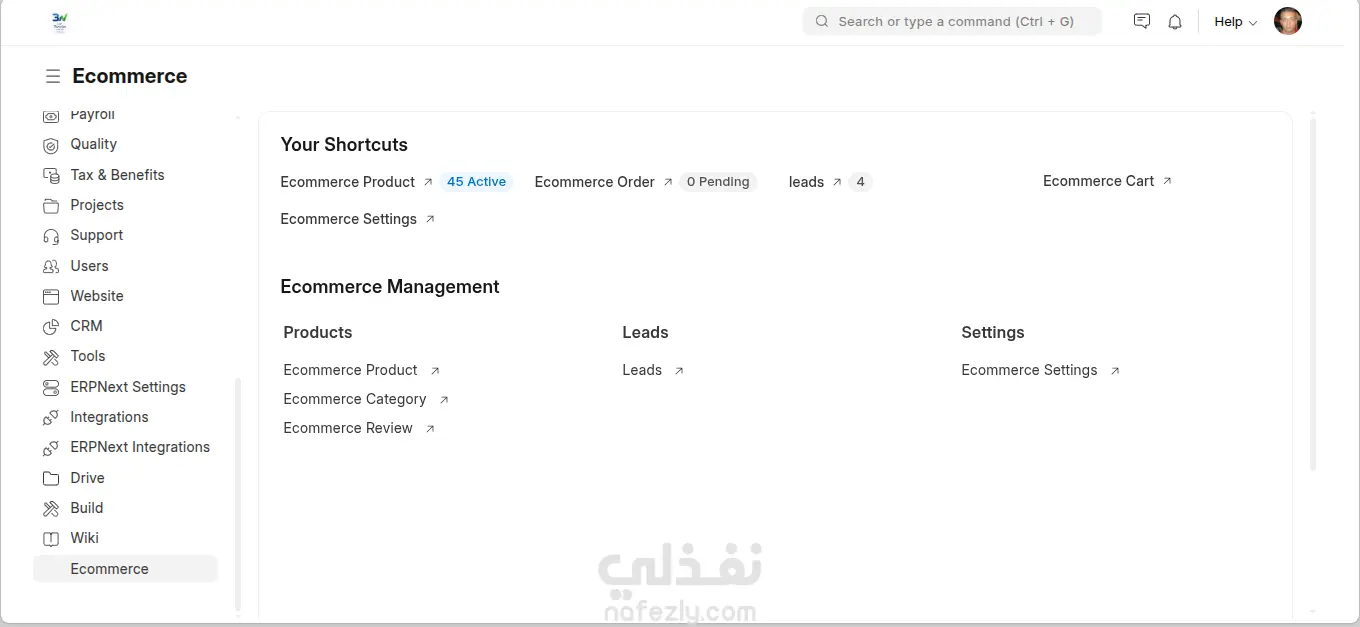Screen dimensions: 1360x627
Task: Click the Drive folder icon
Action: coord(51,479)
